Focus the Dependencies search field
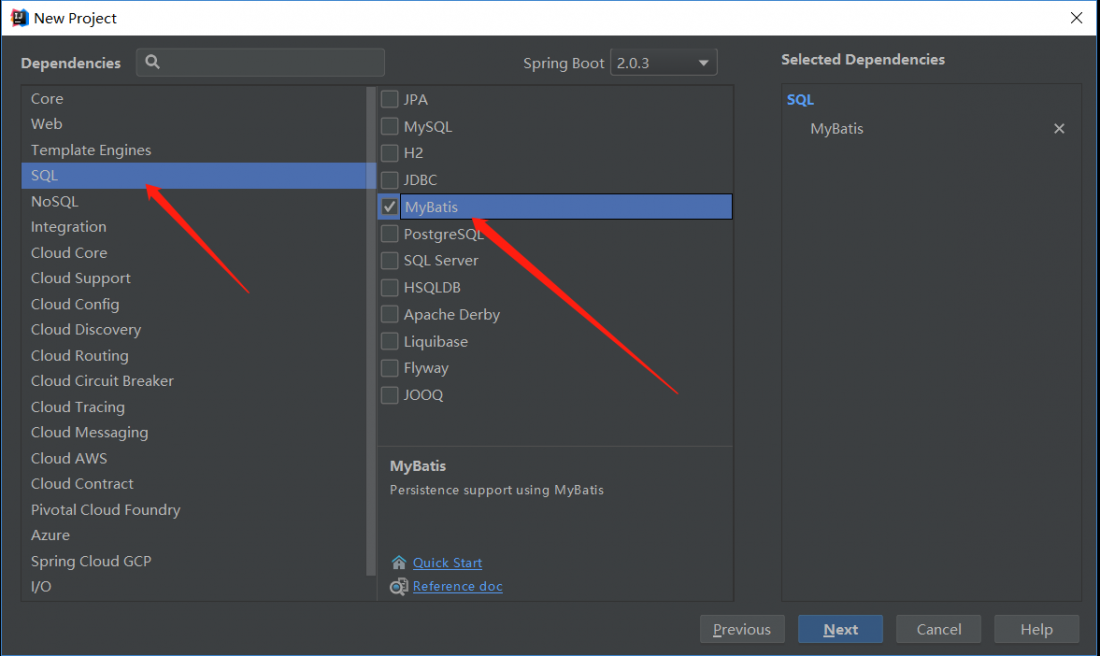Screen dimensions: 1100x656 (x=260, y=62)
